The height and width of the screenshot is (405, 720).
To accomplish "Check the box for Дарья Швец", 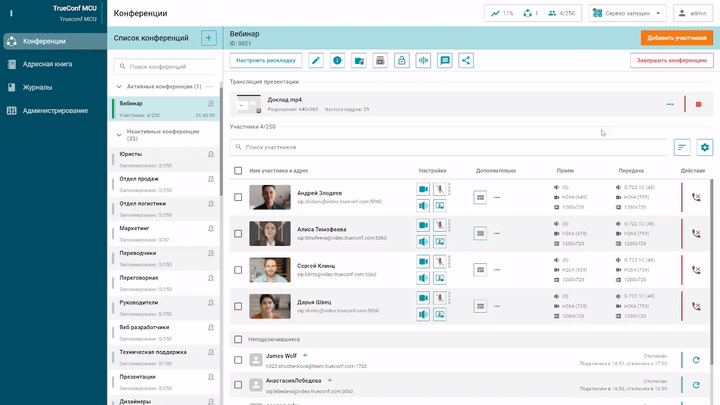I will [x=238, y=306].
